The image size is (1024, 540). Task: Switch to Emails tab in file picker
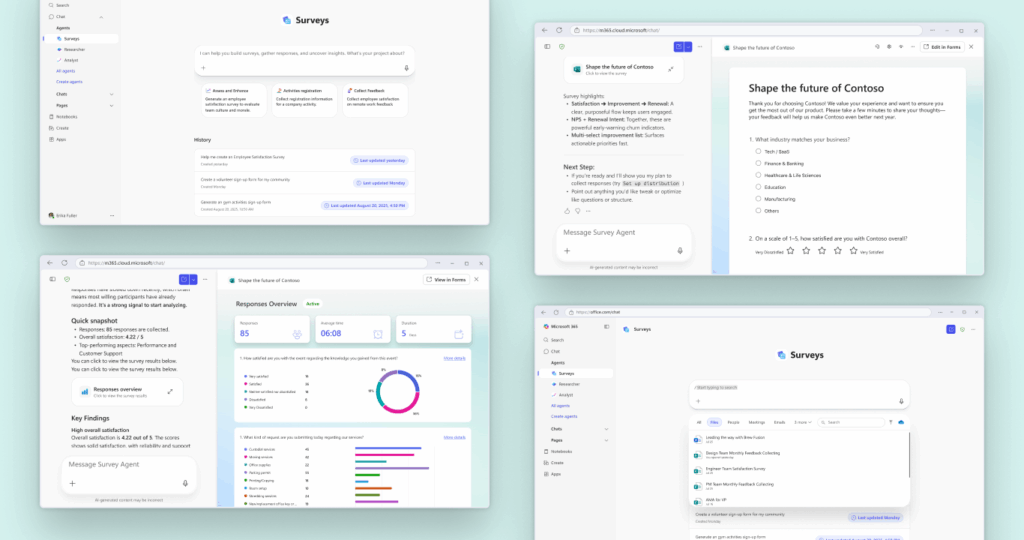[x=780, y=422]
